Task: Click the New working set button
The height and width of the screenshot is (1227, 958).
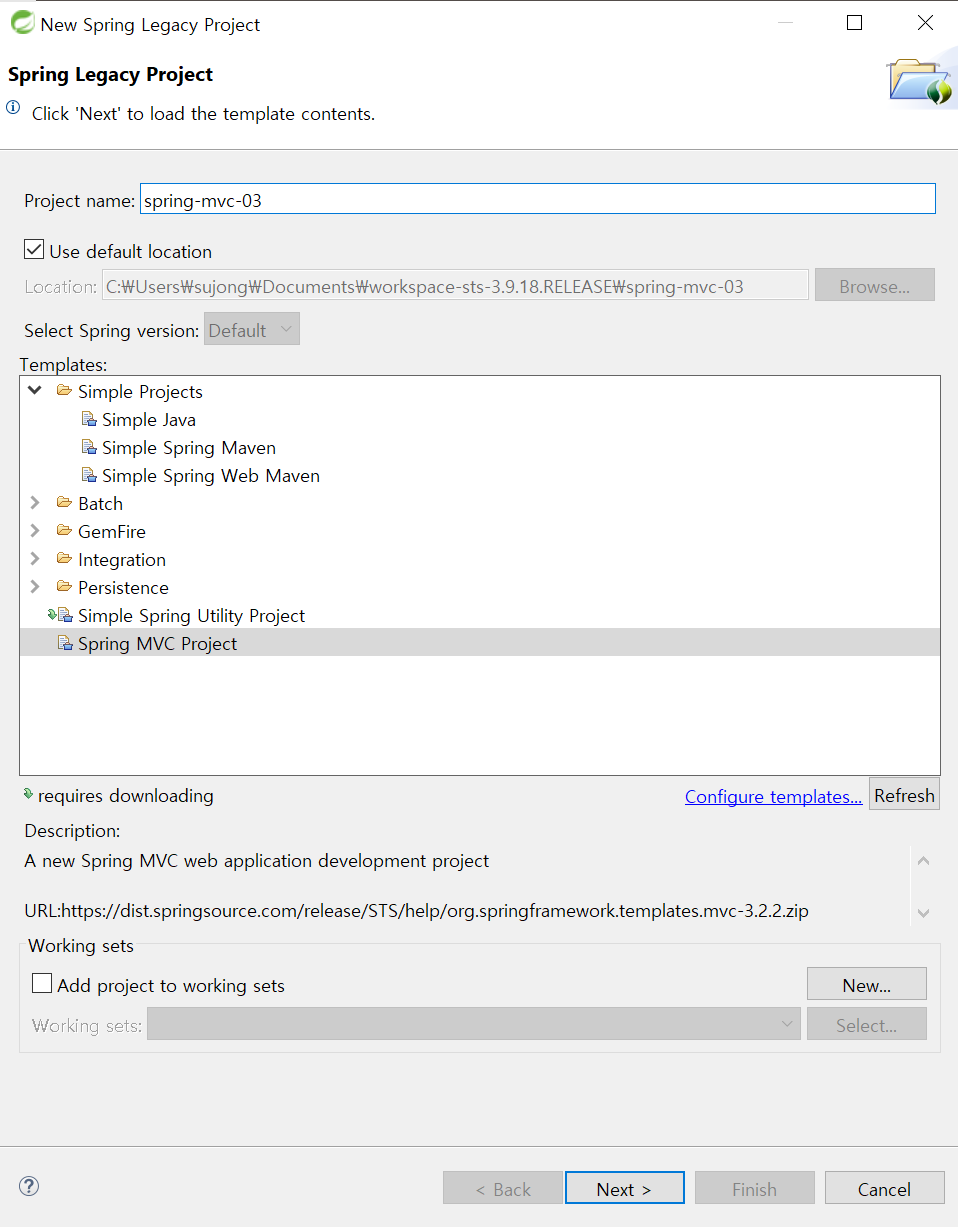Action: click(867, 985)
